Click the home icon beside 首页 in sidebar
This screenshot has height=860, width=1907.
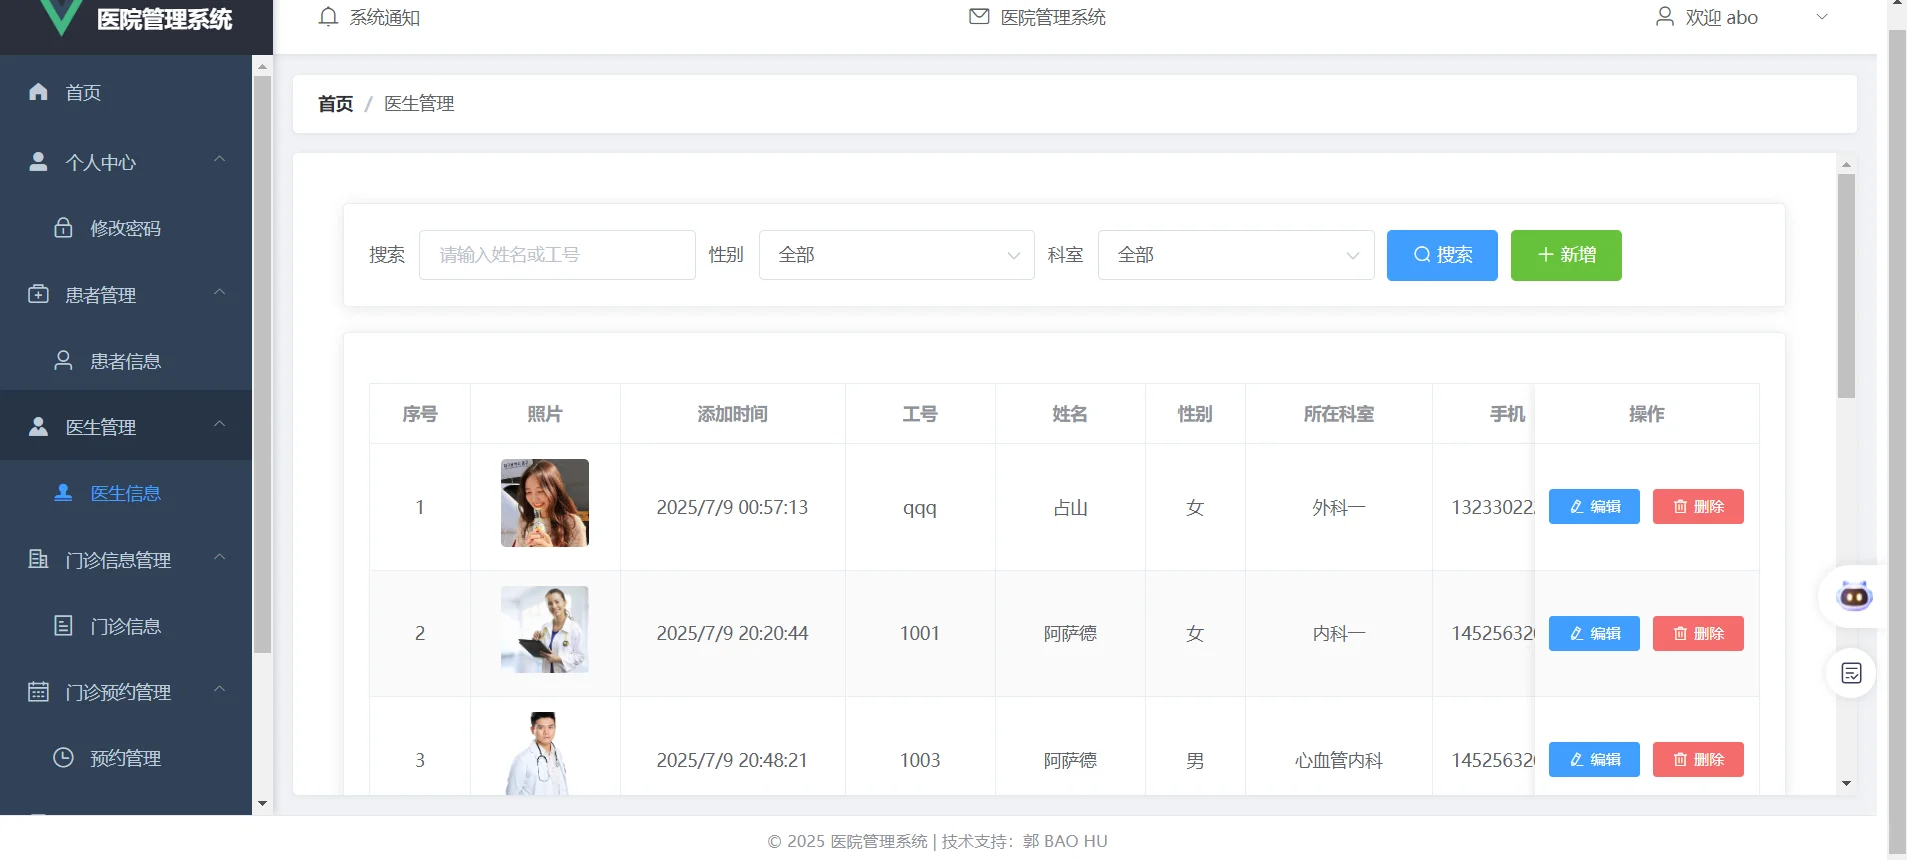point(39,92)
